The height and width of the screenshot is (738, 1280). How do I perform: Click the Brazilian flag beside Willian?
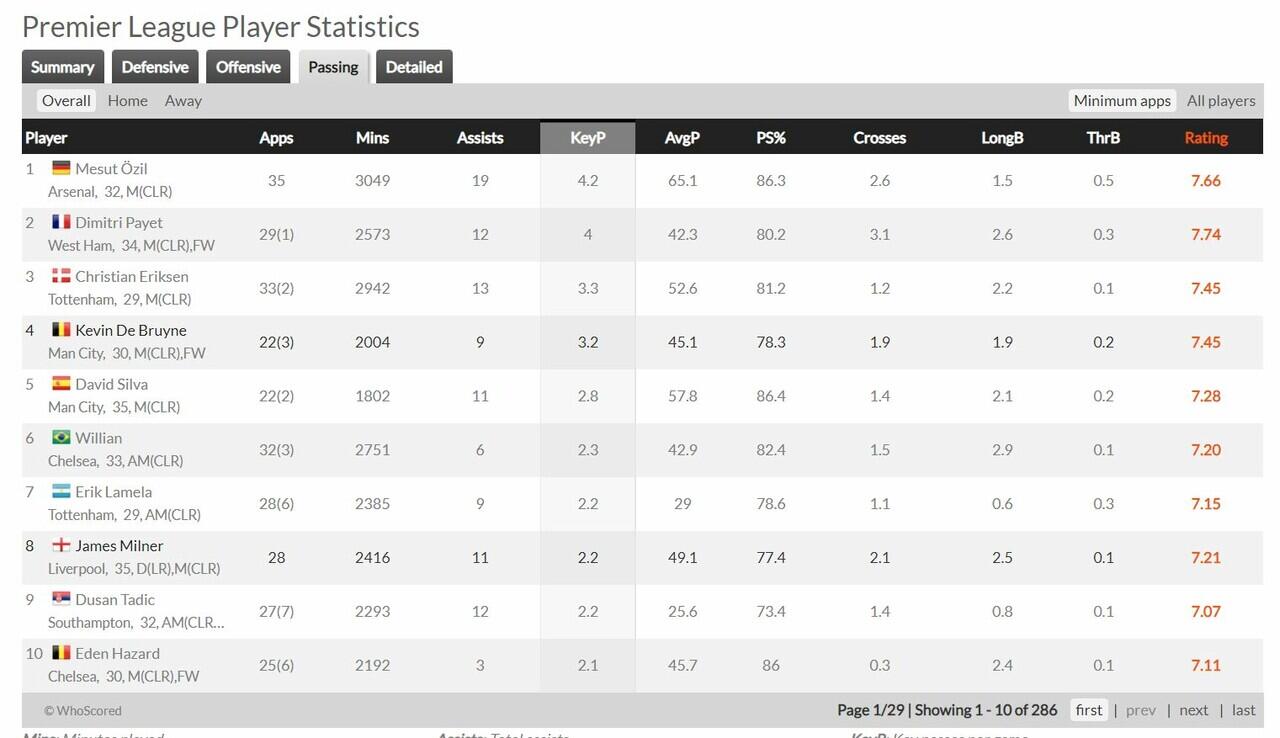tap(61, 438)
